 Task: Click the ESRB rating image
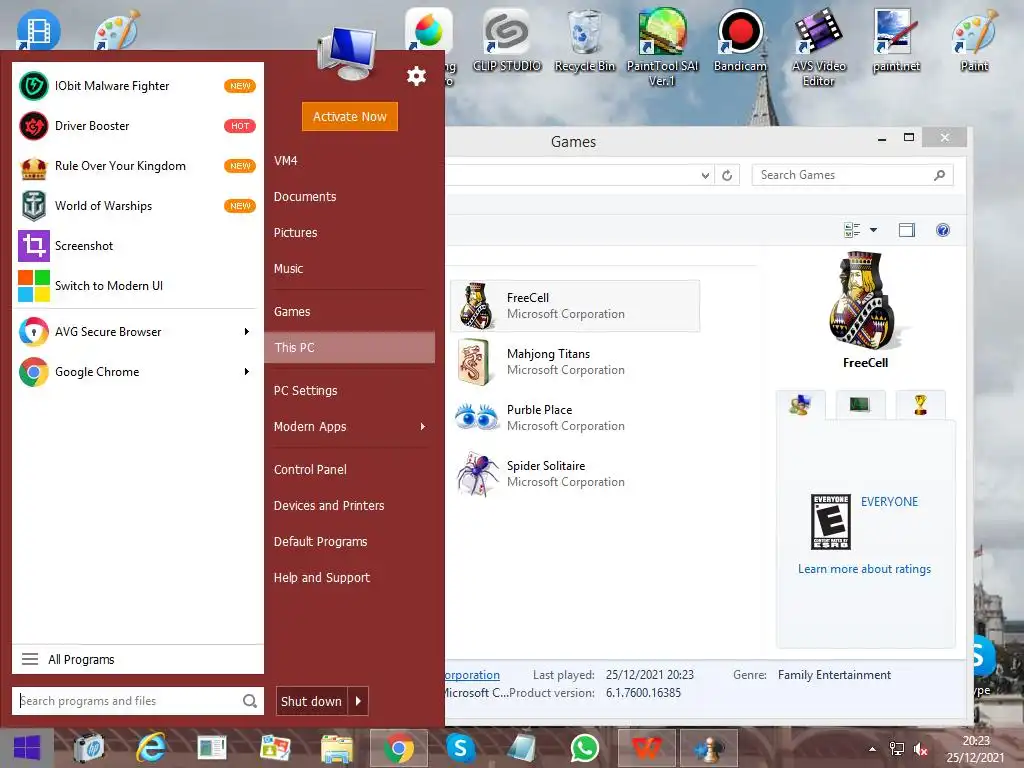(830, 522)
